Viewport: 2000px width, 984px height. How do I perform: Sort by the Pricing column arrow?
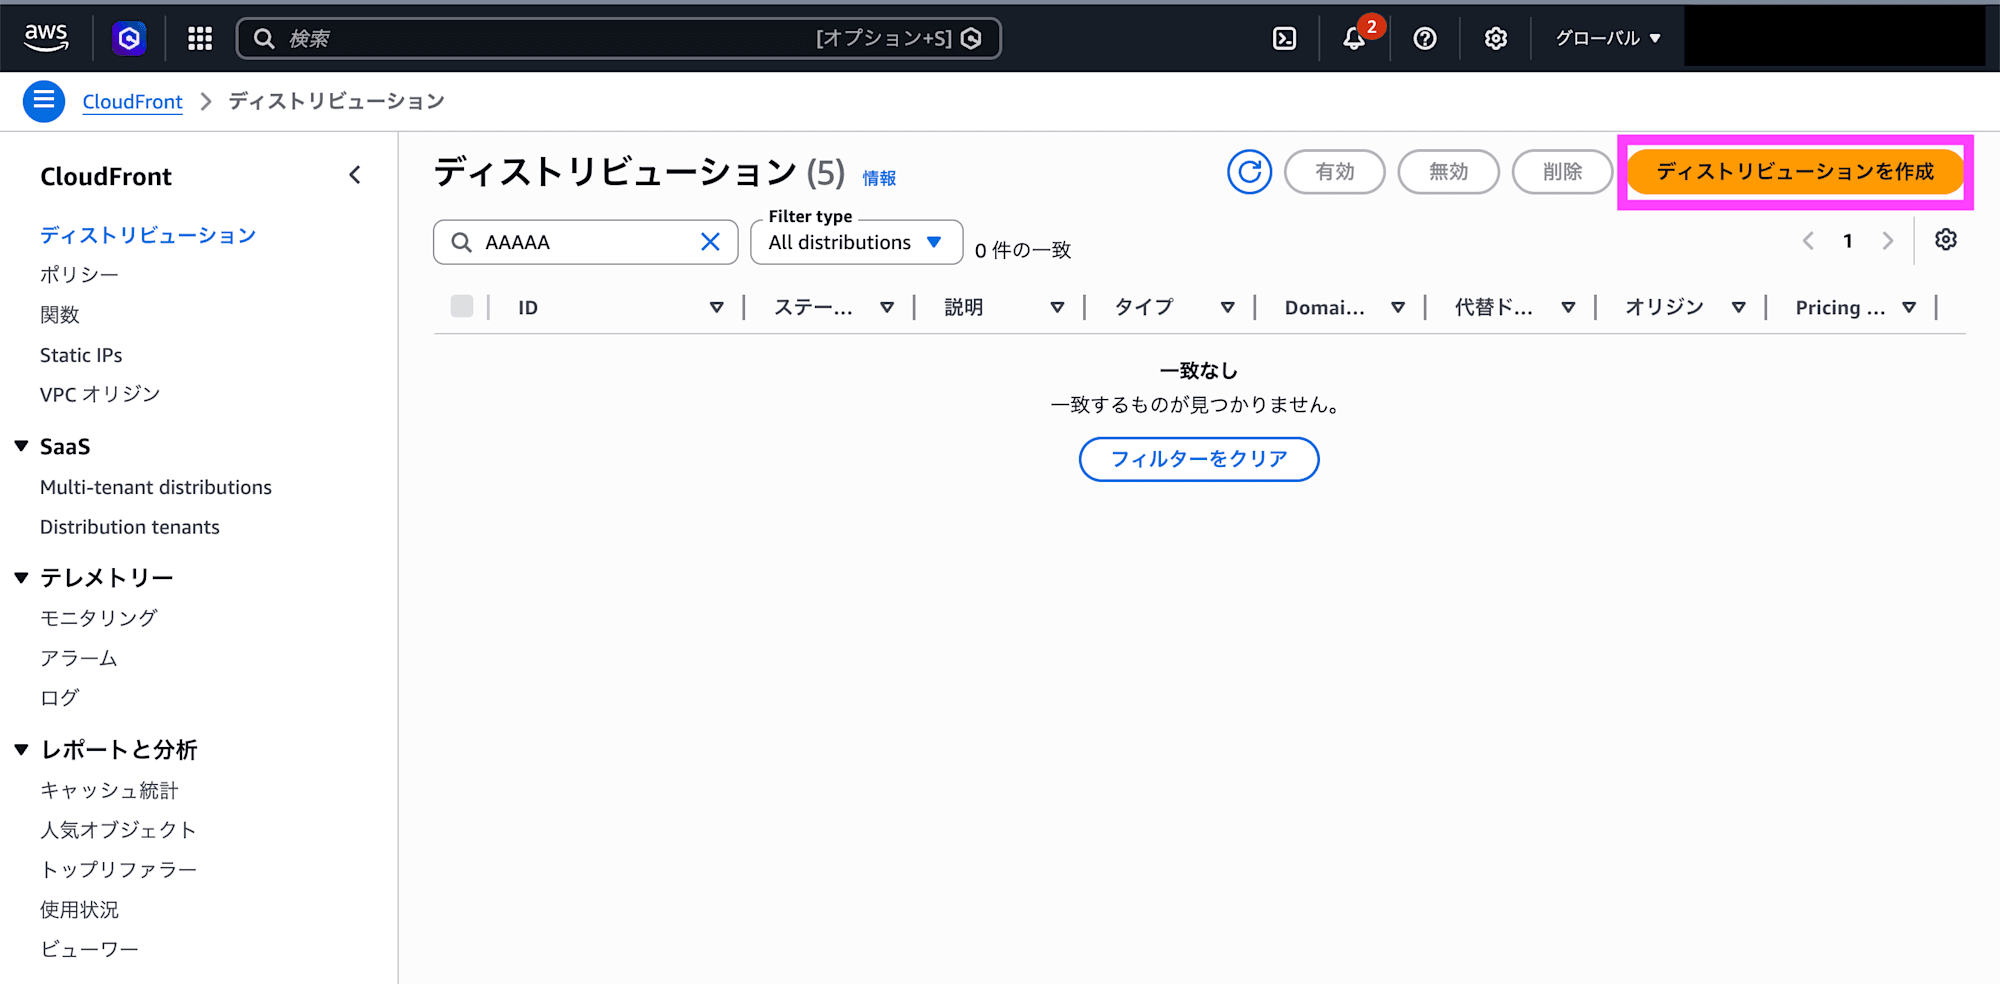tap(1909, 308)
